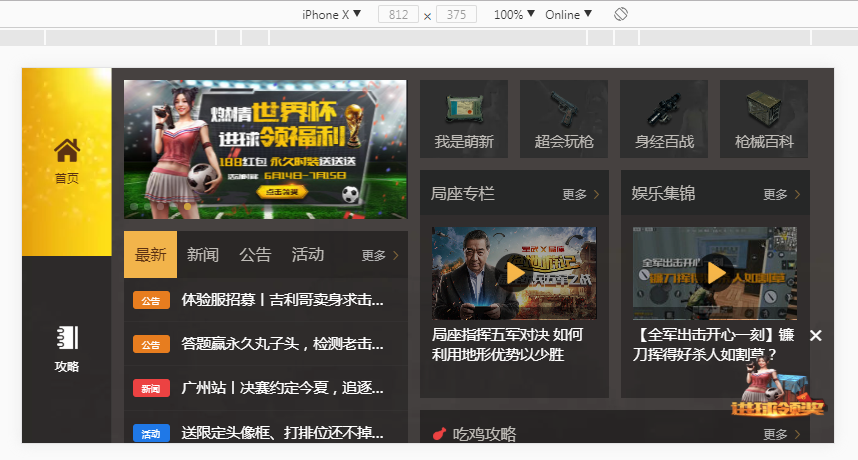858x460 pixels.
Task: Click the rotate device icon in toolbar
Action: [x=620, y=14]
